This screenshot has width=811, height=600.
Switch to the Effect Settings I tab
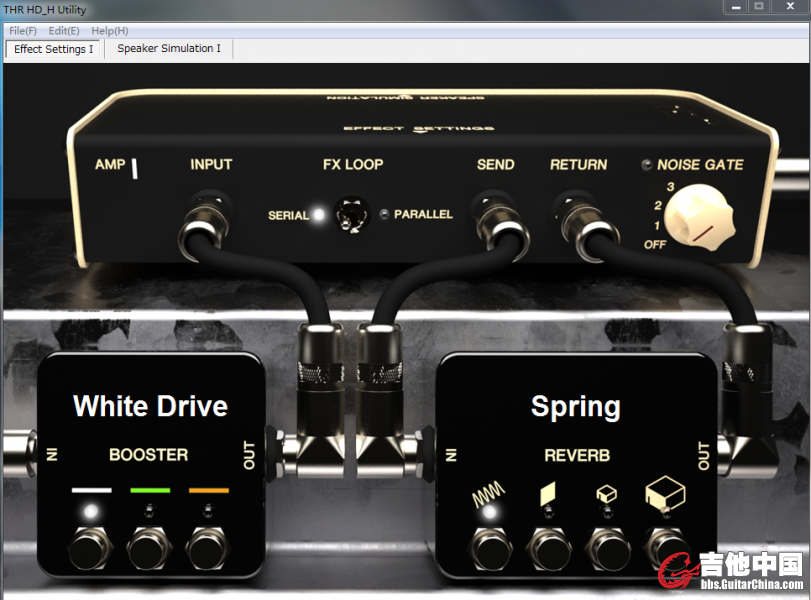[x=53, y=49]
